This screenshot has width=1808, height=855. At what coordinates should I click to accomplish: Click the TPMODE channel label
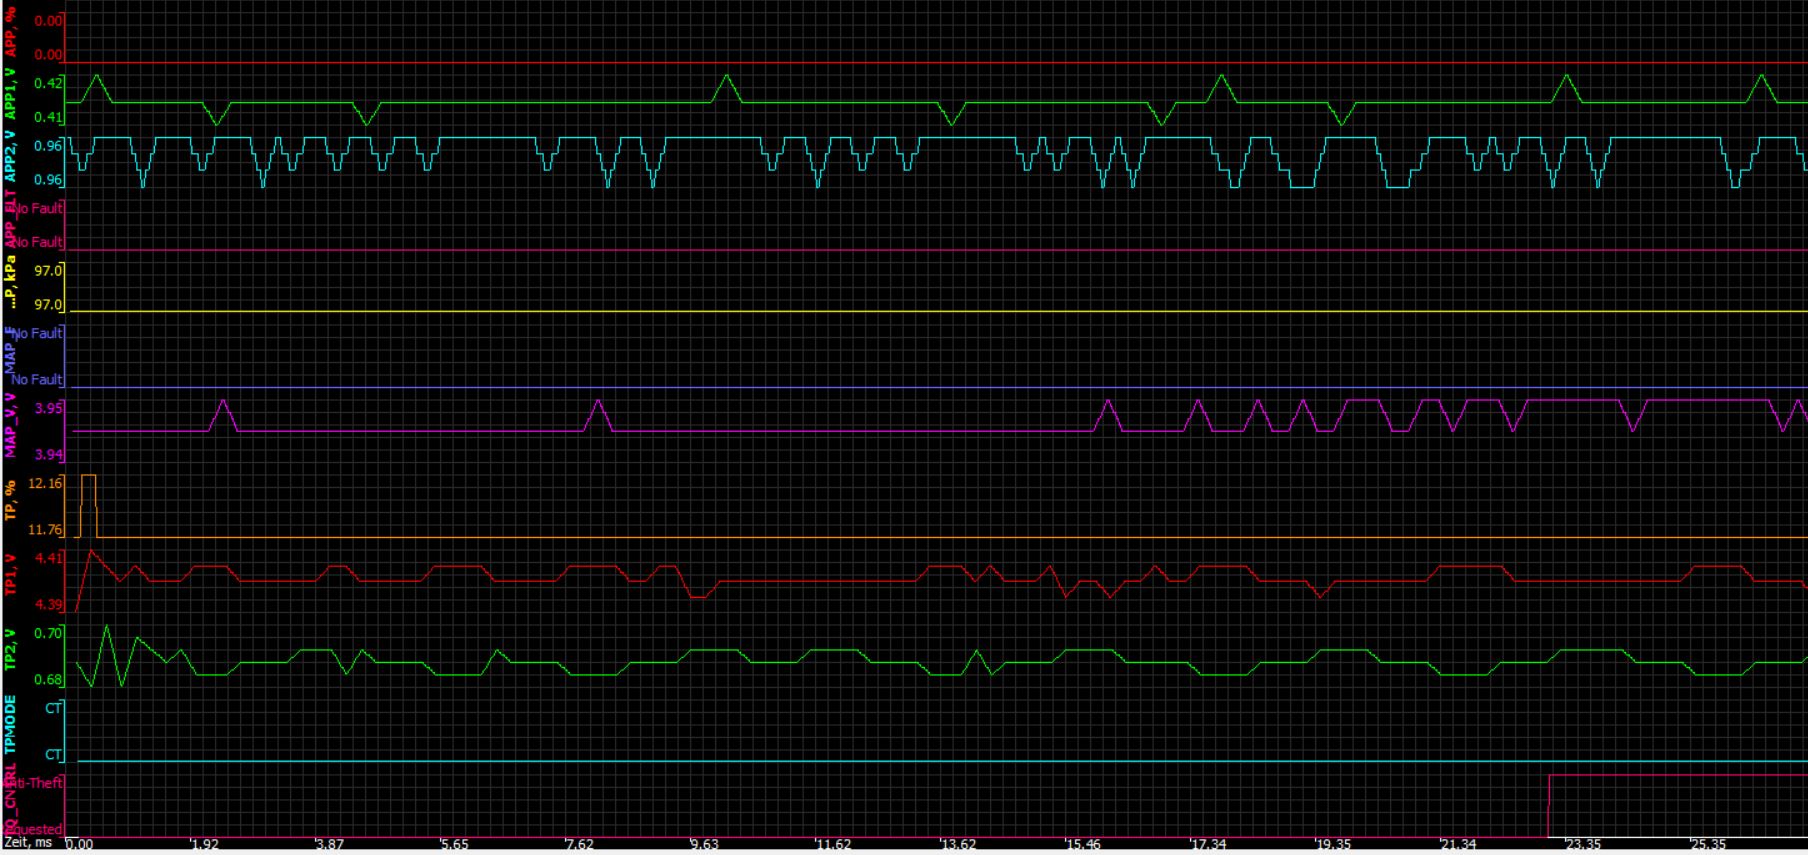pyautogui.click(x=11, y=725)
